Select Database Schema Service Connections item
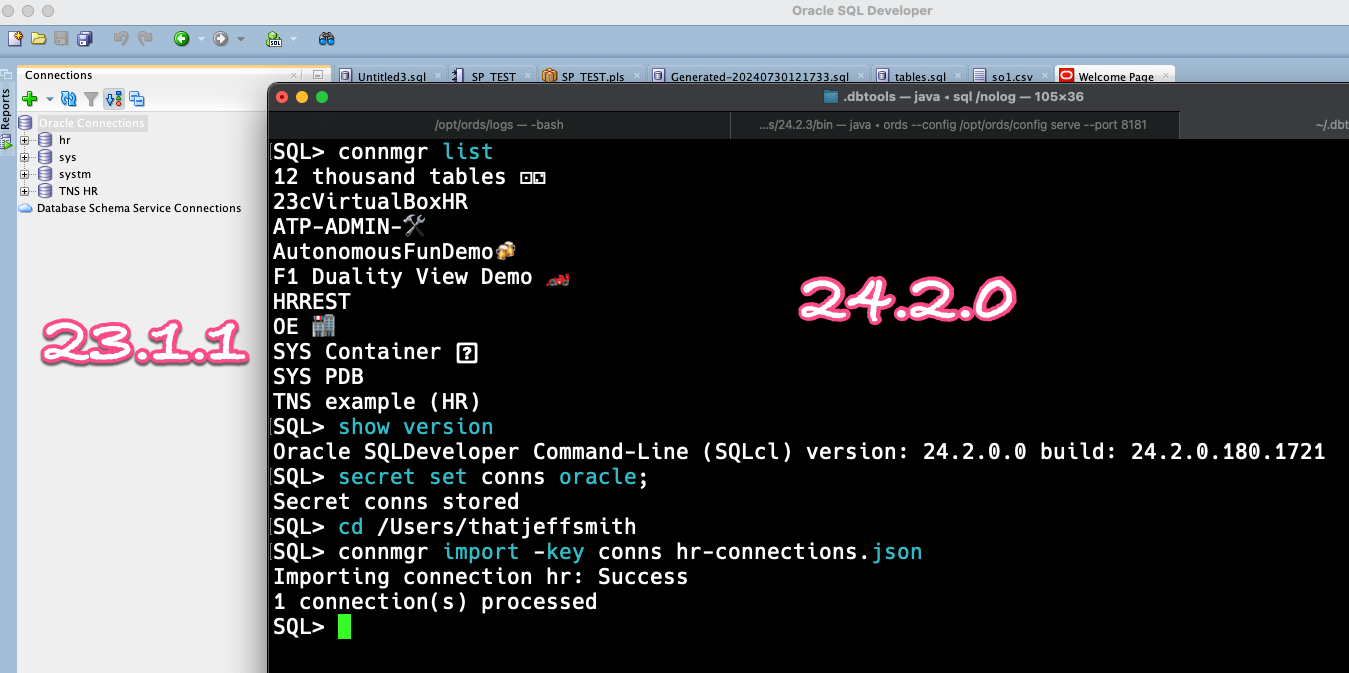 click(138, 208)
